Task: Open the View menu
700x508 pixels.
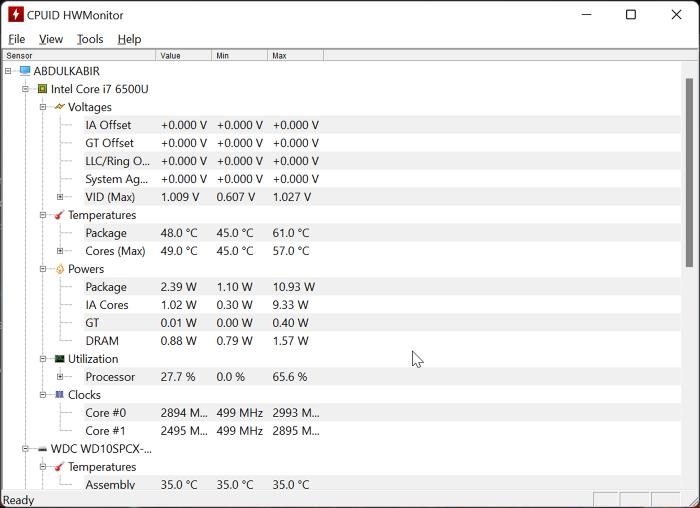Action: tap(51, 39)
